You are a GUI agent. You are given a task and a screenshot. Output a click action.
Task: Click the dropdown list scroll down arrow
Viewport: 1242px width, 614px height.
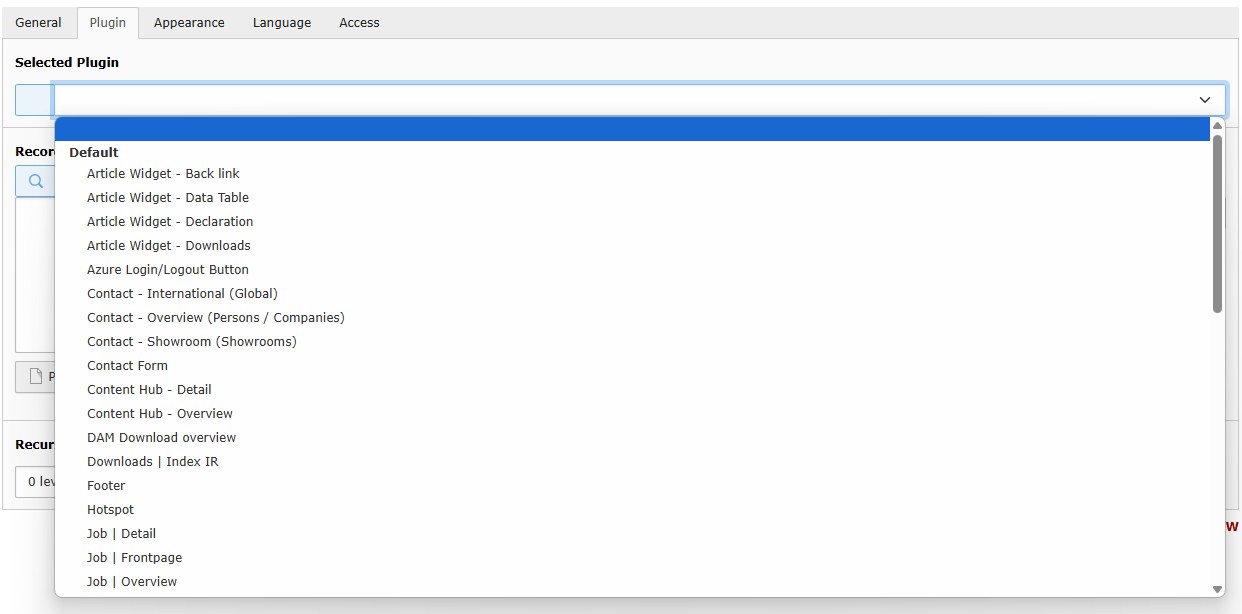coord(1217,589)
